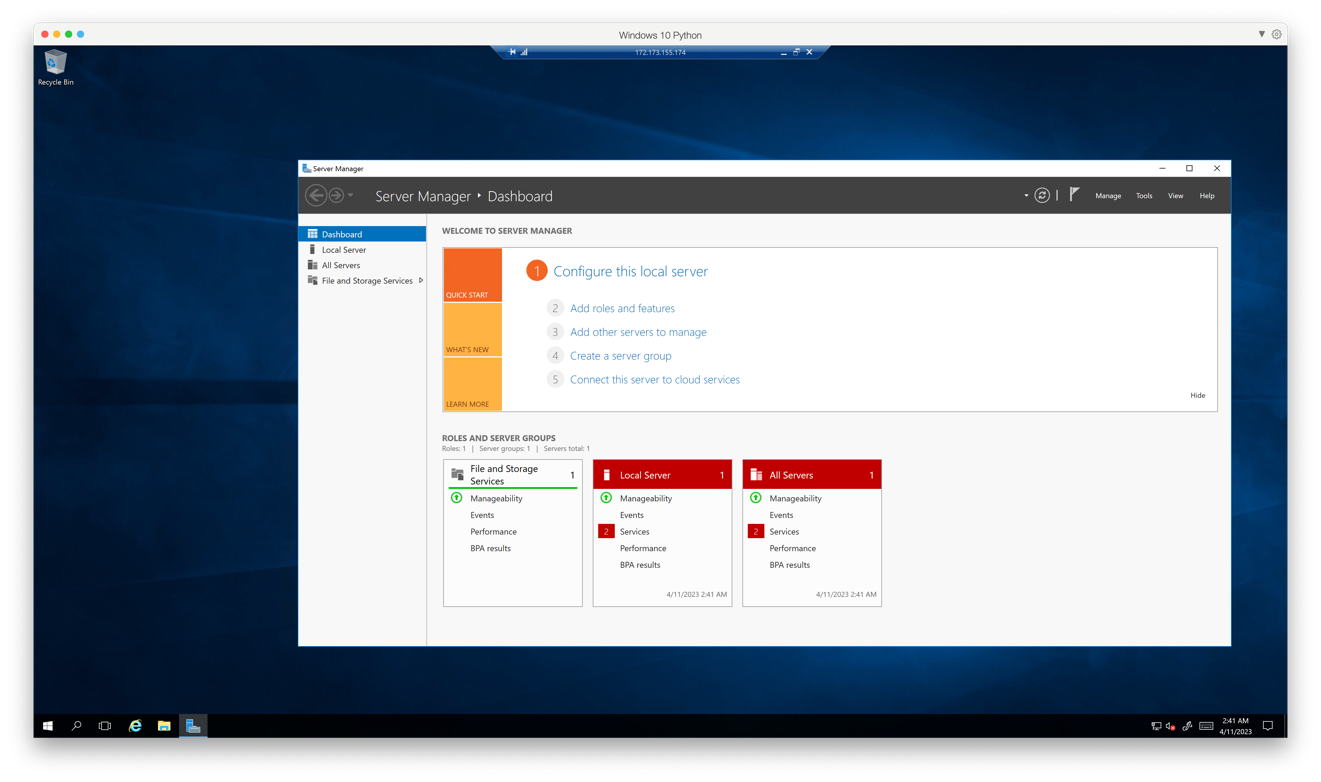Click Add roles and features link

622,308
